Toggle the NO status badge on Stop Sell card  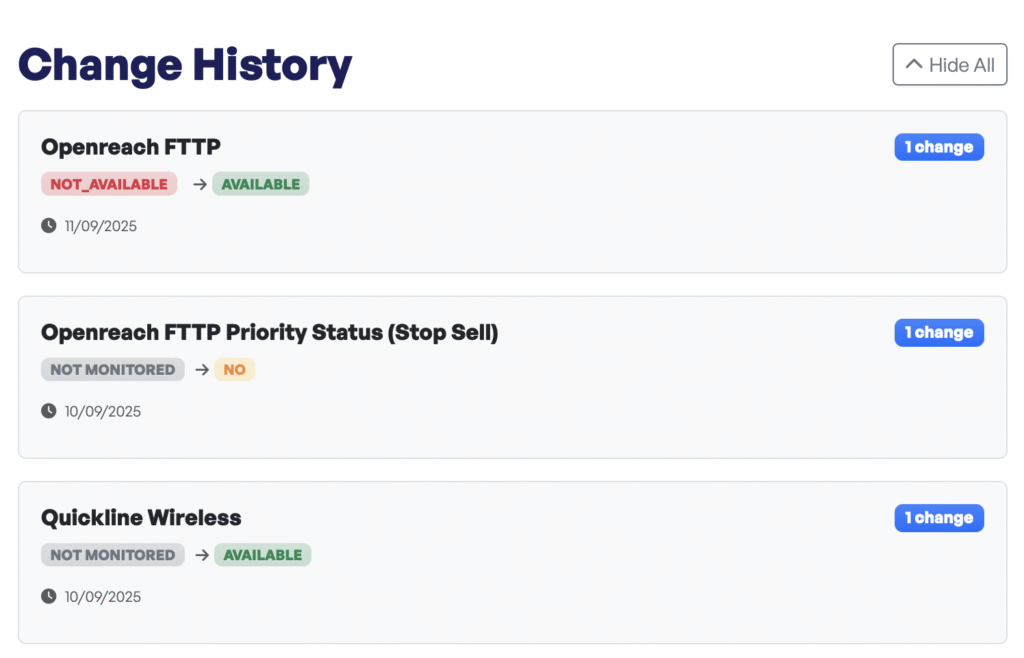coord(234,369)
